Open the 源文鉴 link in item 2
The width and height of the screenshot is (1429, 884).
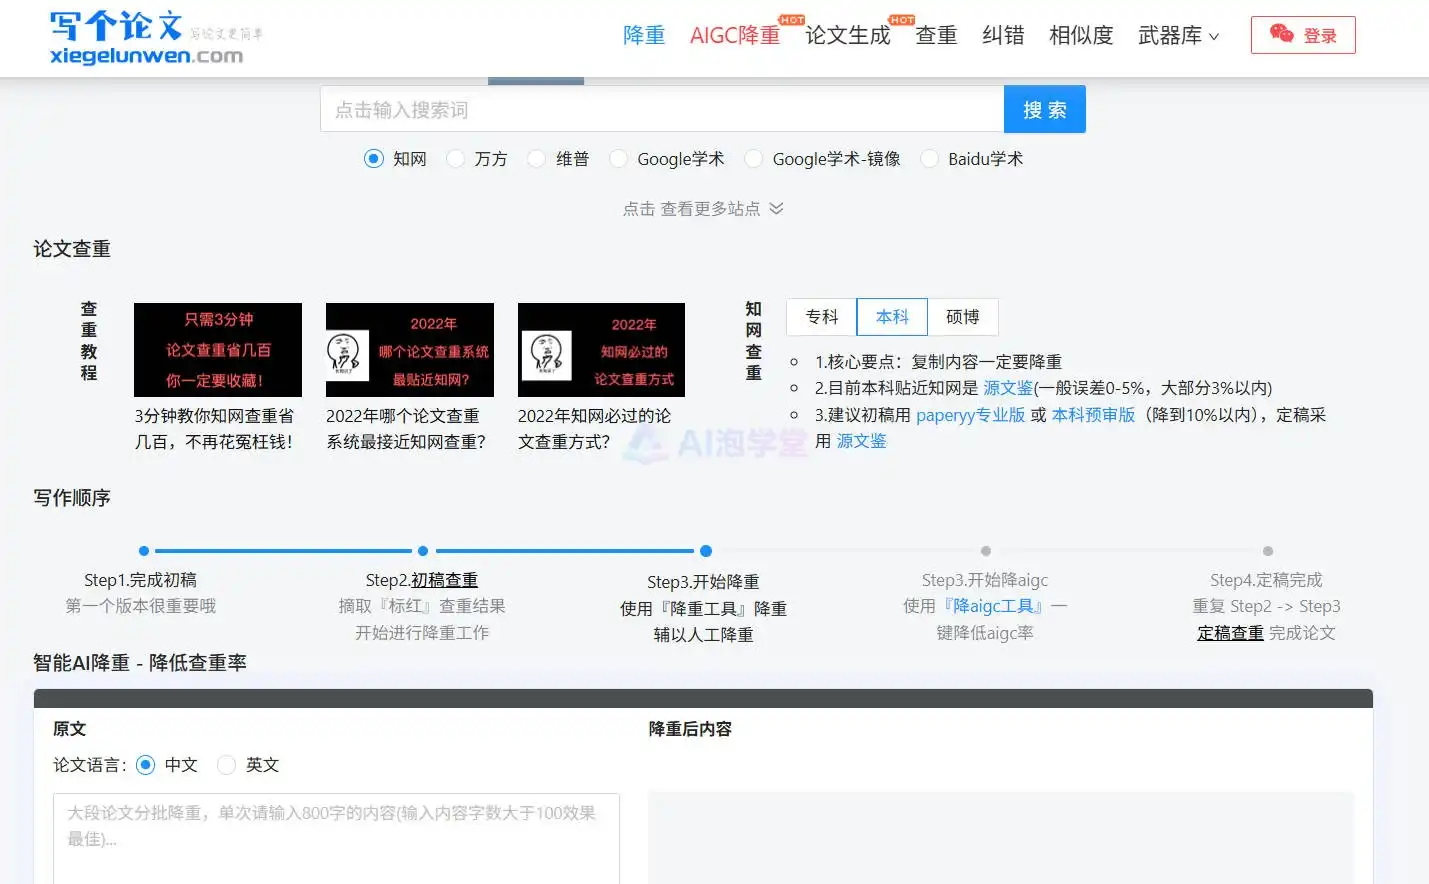tap(1008, 388)
